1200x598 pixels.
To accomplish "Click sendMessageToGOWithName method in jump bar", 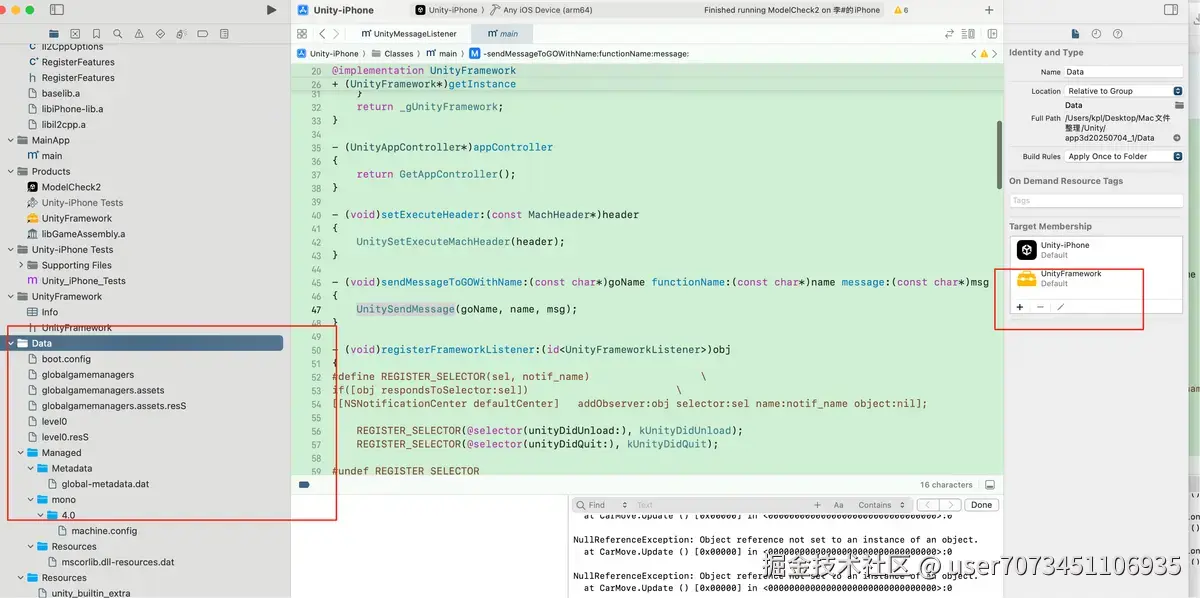I will 578,54.
